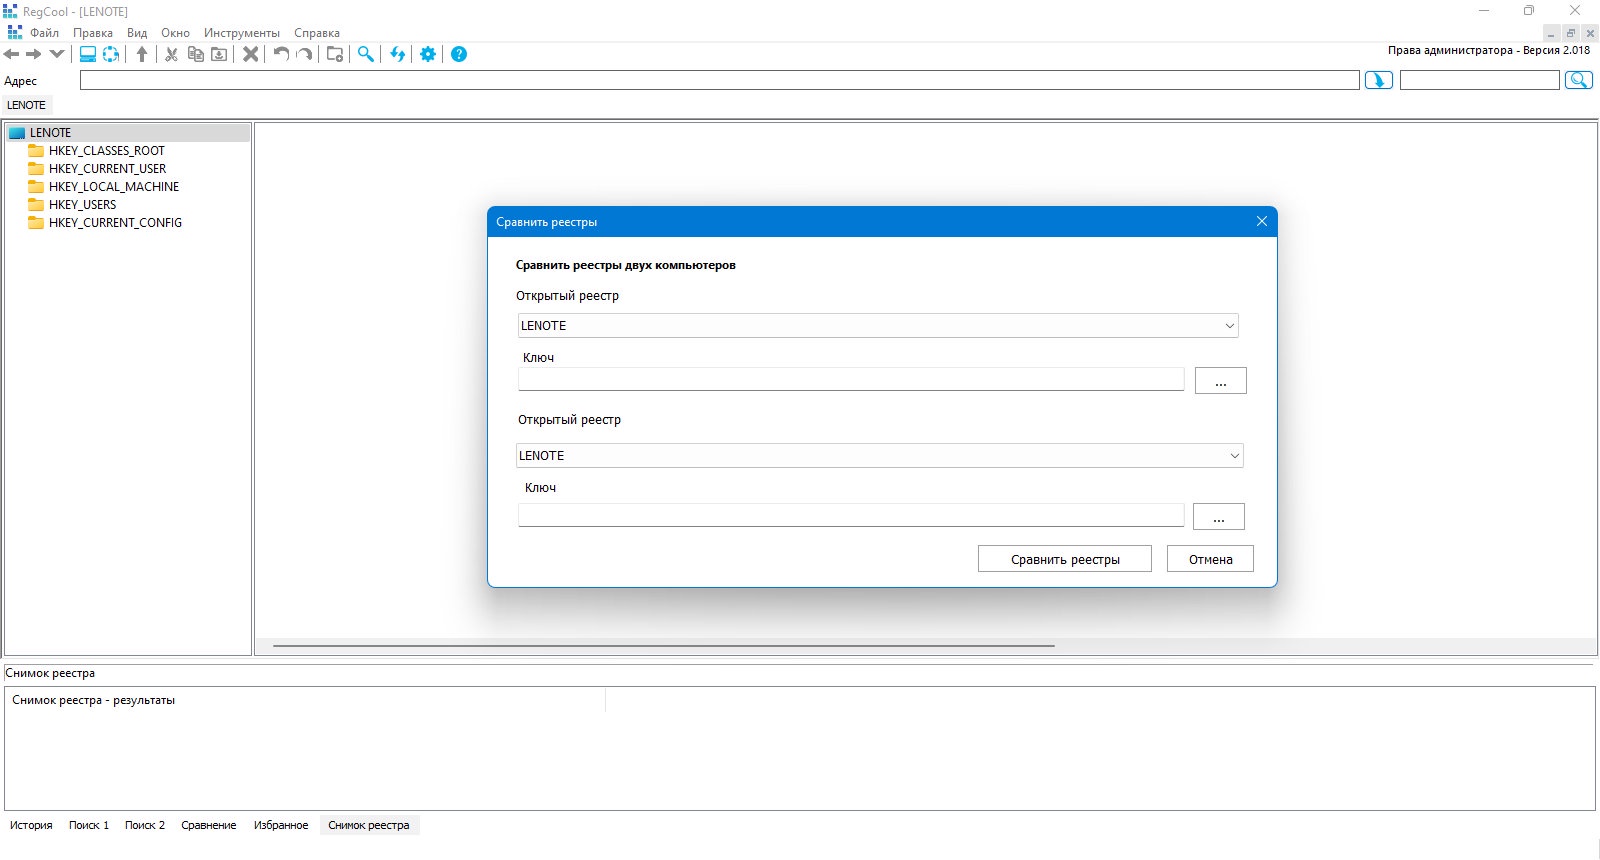Click the Отмена button

(x=1210, y=559)
